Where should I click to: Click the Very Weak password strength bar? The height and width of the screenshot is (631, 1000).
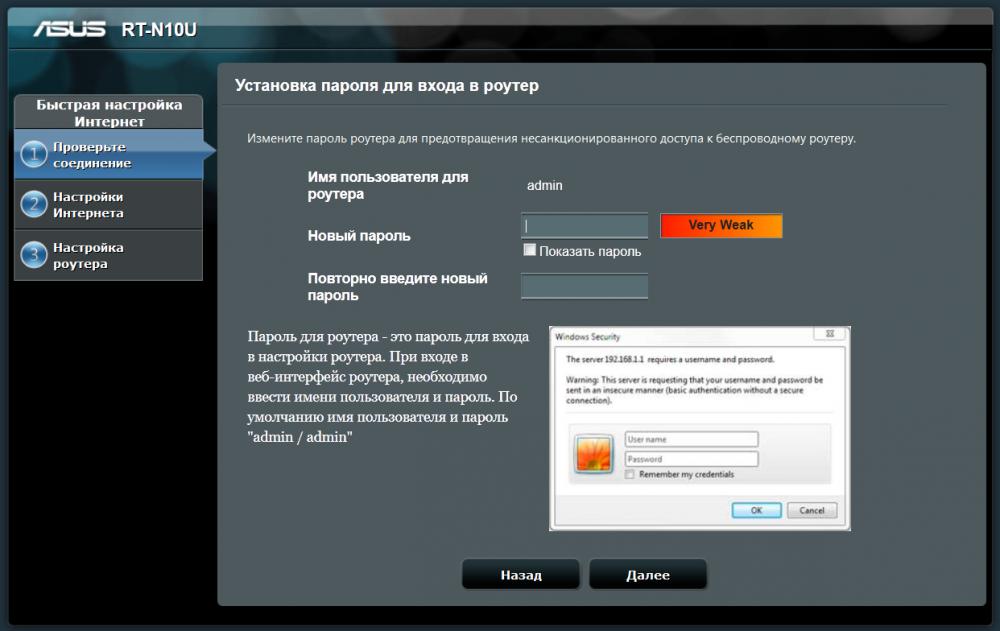click(721, 226)
